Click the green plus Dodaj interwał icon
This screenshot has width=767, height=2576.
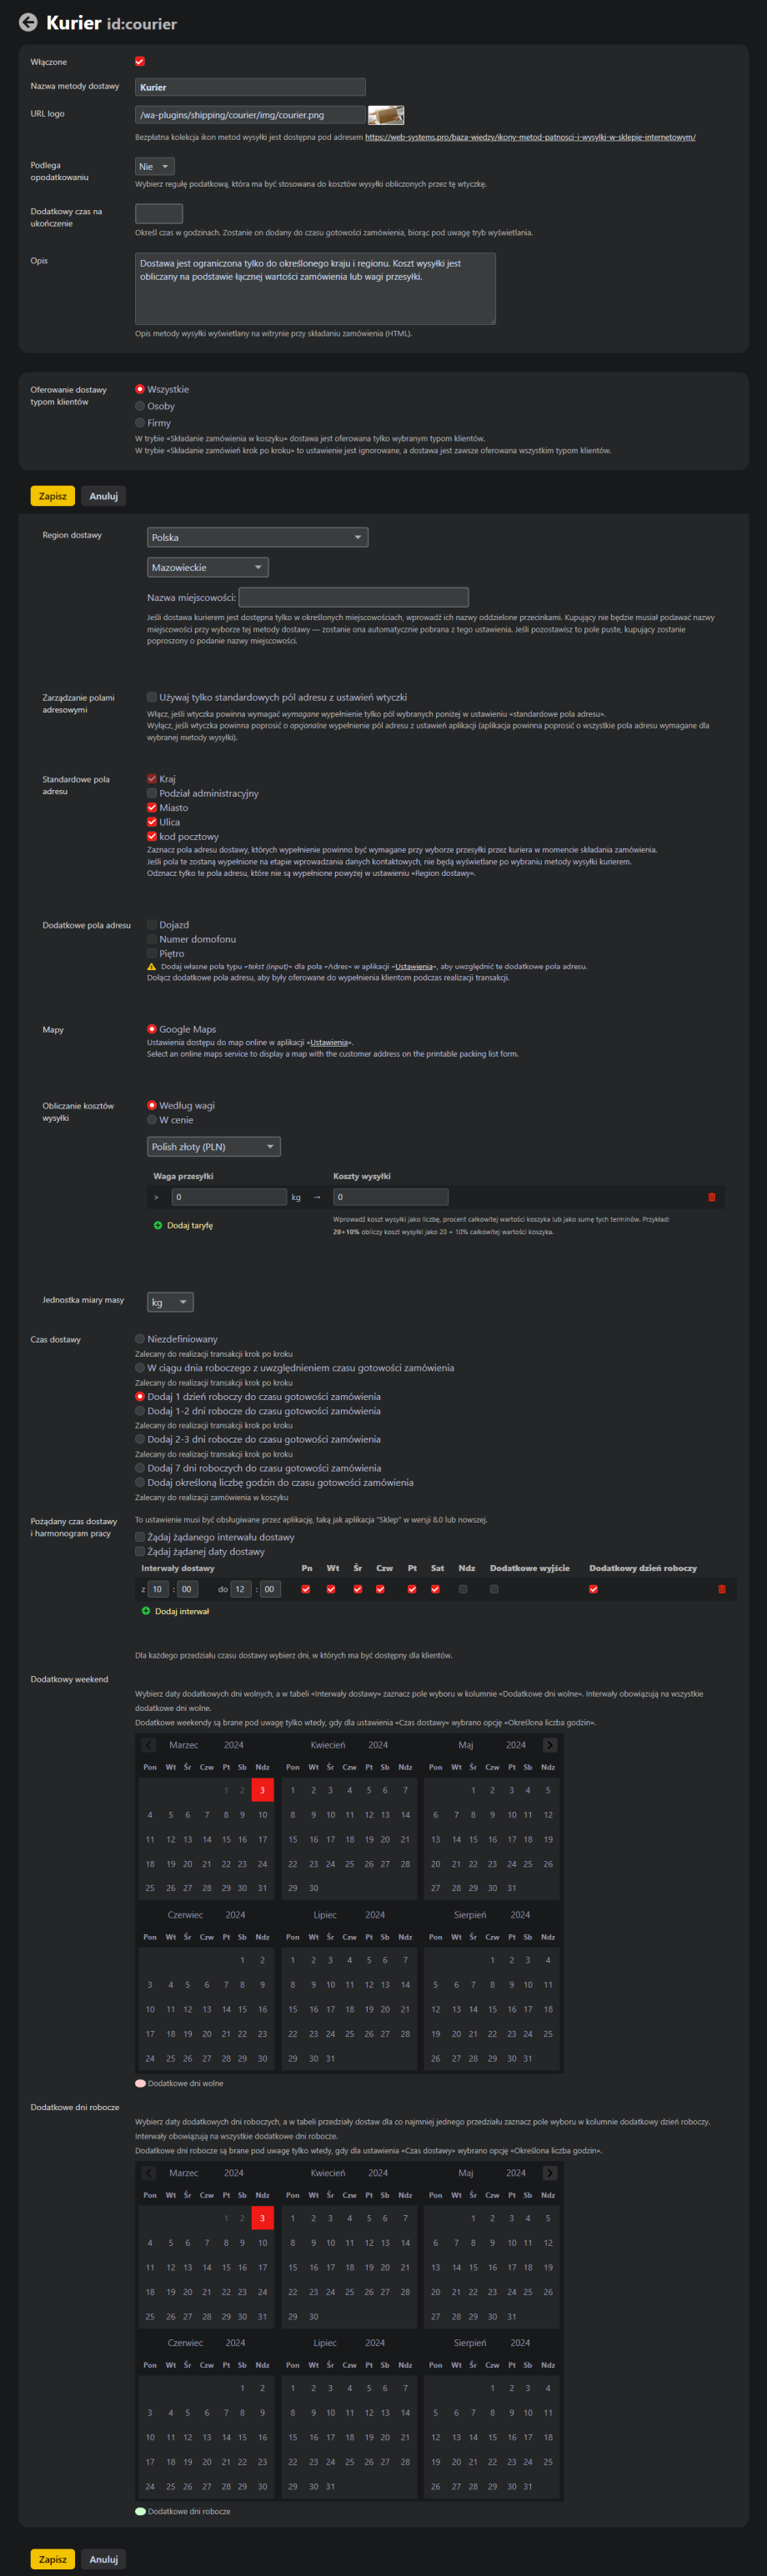pyautogui.click(x=146, y=1611)
